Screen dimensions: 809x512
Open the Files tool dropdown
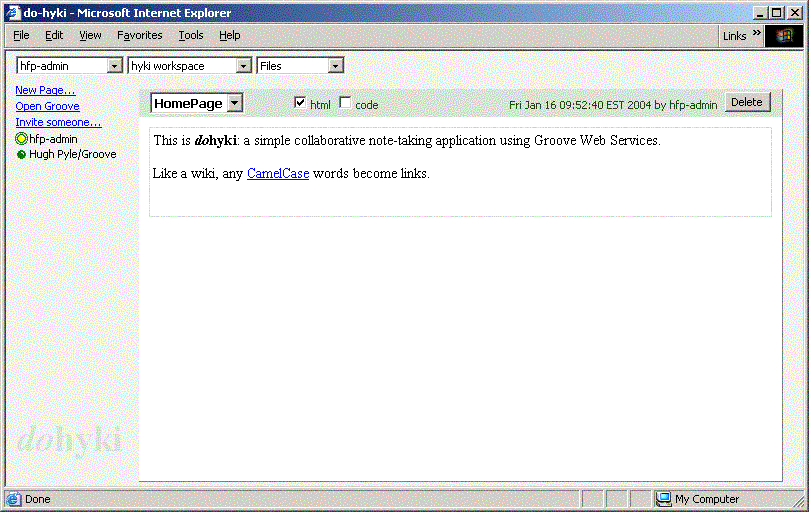click(x=335, y=66)
